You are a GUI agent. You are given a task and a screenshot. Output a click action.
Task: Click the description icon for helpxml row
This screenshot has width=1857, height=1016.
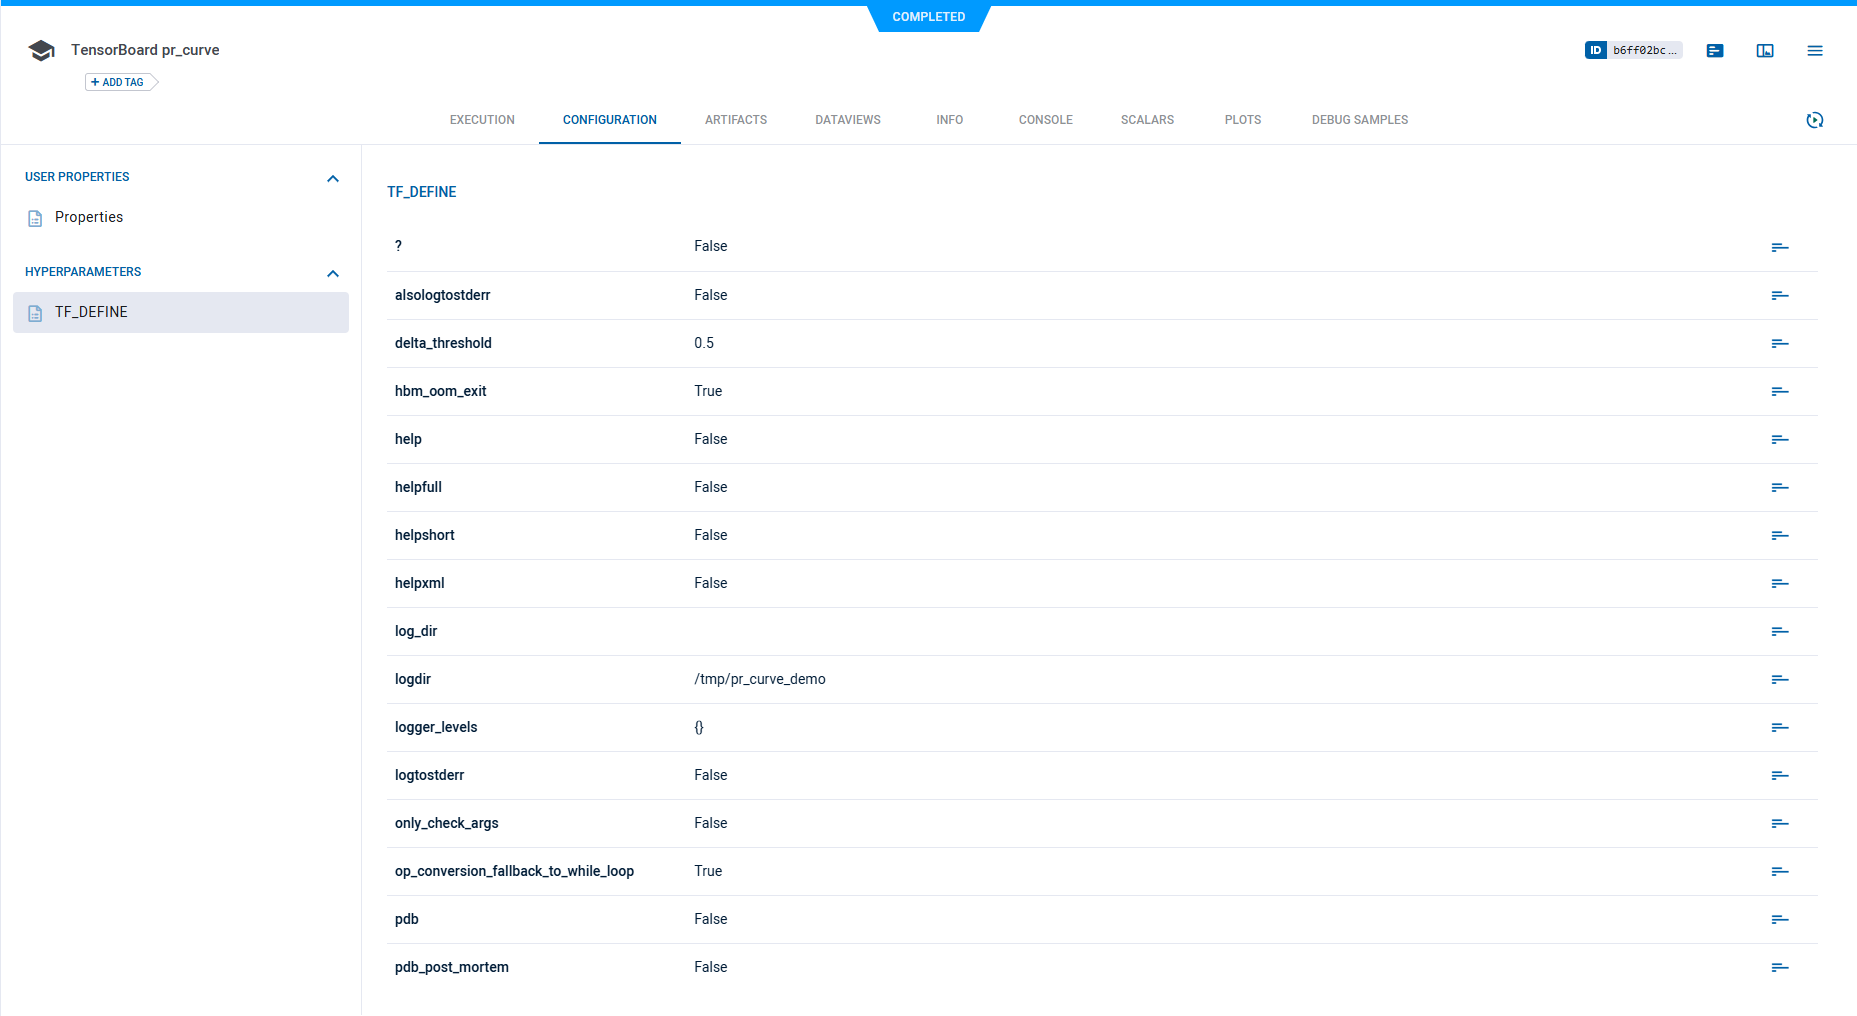pos(1779,583)
